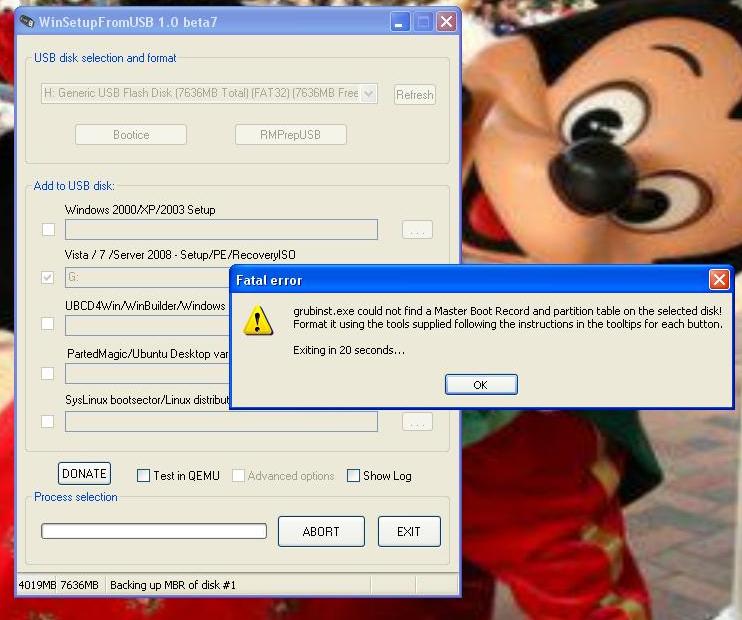Screen dimensions: 742x620
Task: Launch the RMPrepUSB tool
Action: coord(291,135)
